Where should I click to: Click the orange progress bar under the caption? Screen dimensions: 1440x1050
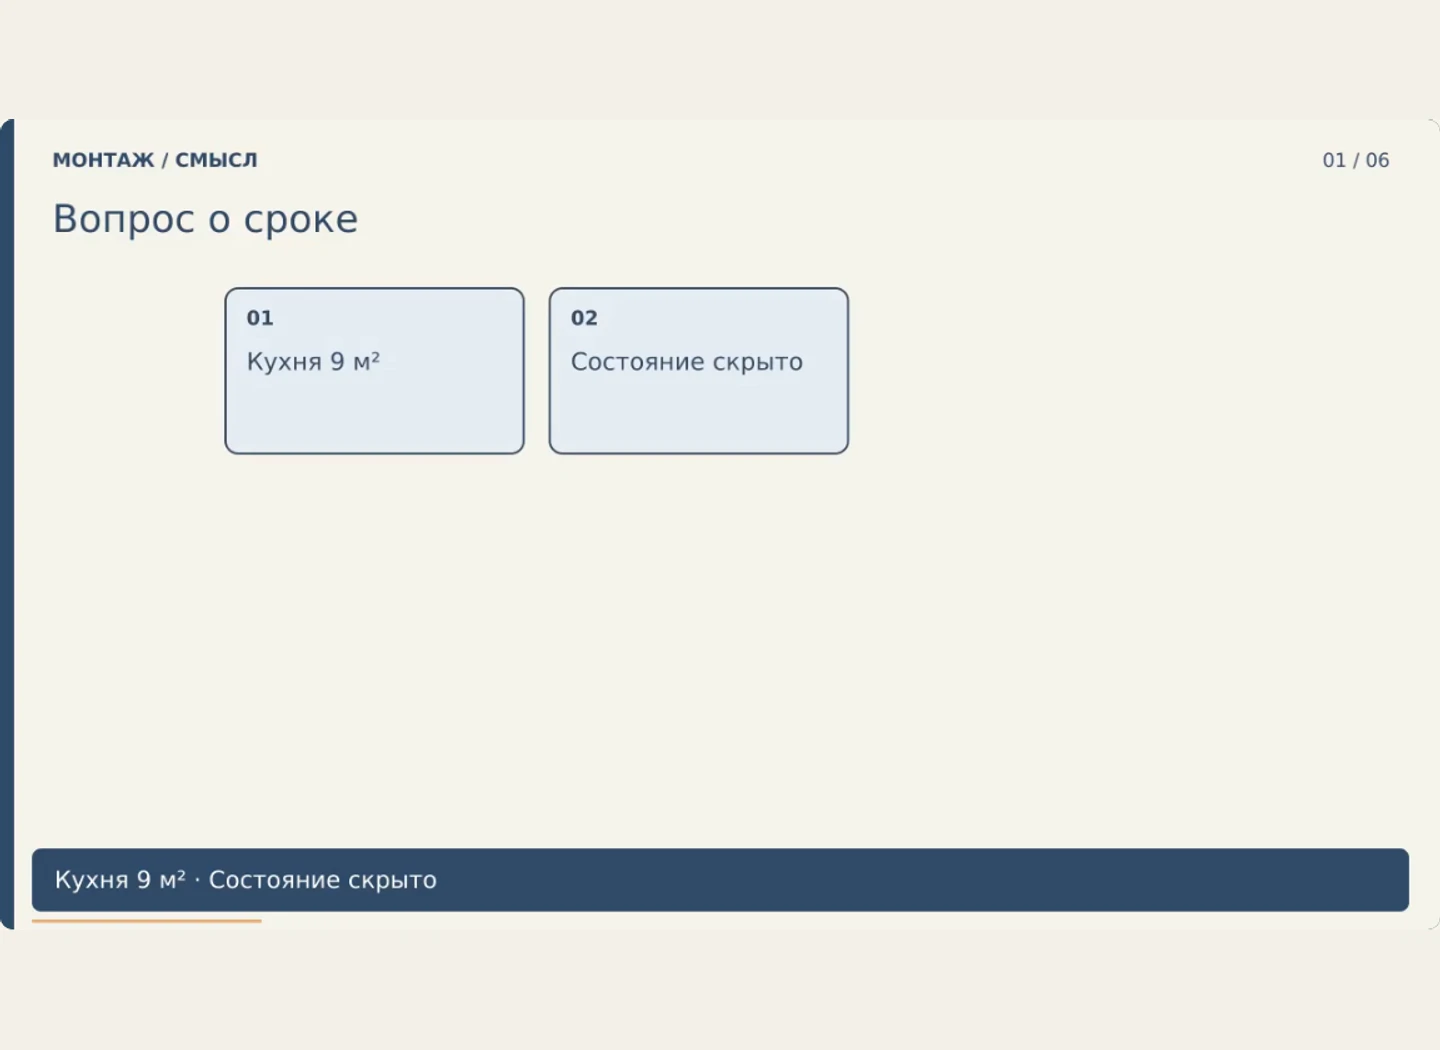point(146,921)
